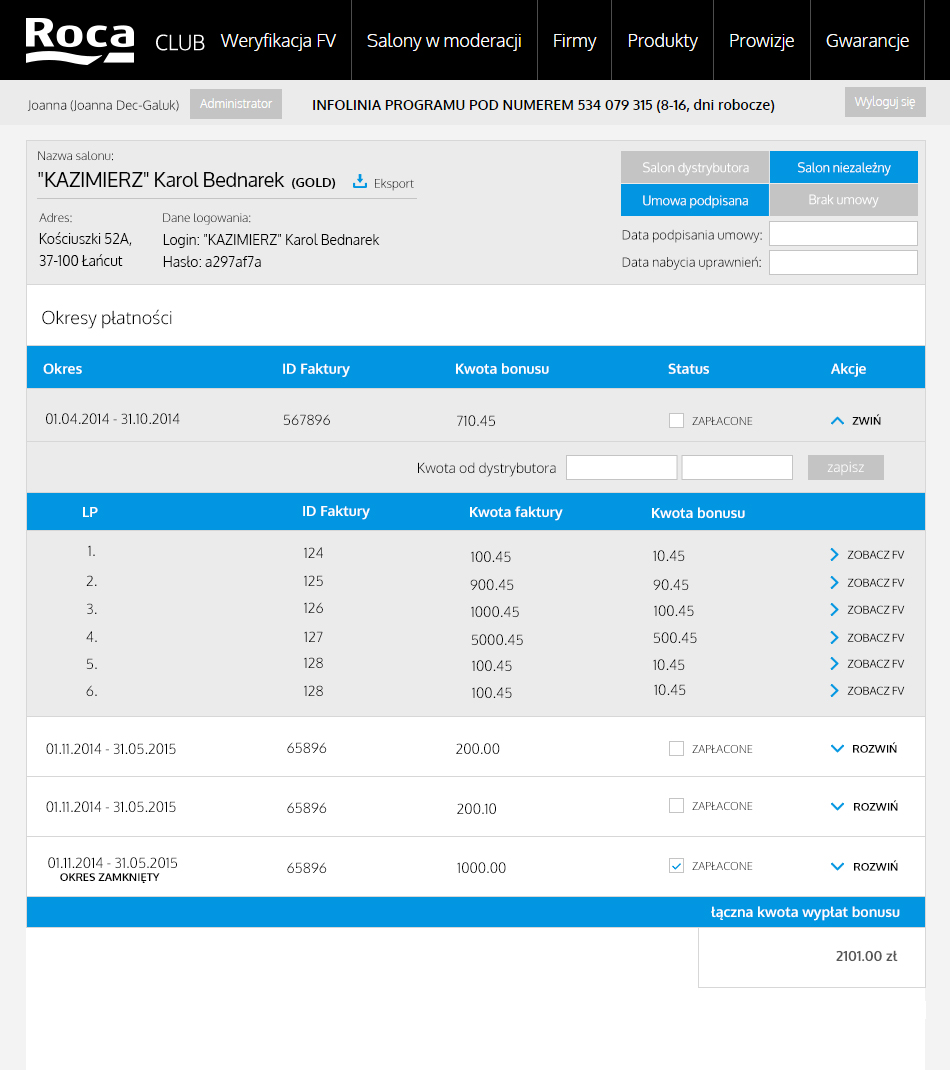Viewport: 950px width, 1070px height.
Task: Click Akcje column header
Action: coord(848,368)
